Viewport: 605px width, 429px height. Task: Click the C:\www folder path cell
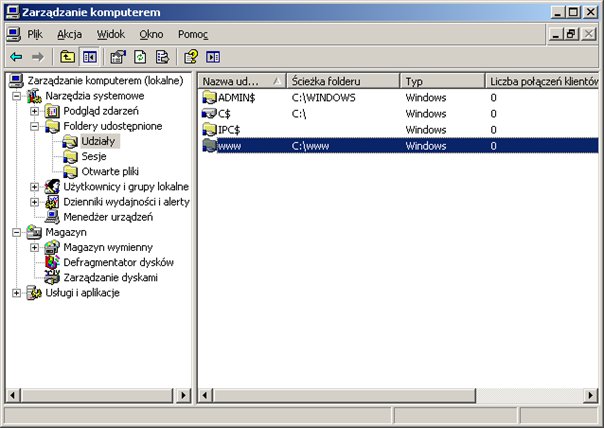(311, 146)
